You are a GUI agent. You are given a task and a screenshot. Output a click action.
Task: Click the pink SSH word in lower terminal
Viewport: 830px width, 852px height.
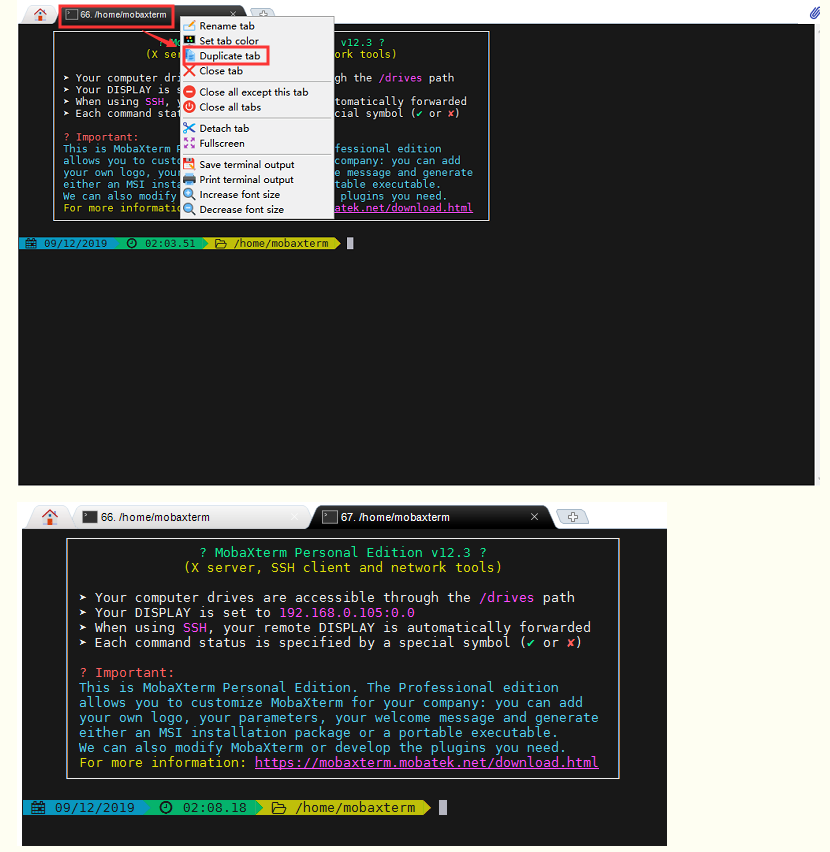194,628
